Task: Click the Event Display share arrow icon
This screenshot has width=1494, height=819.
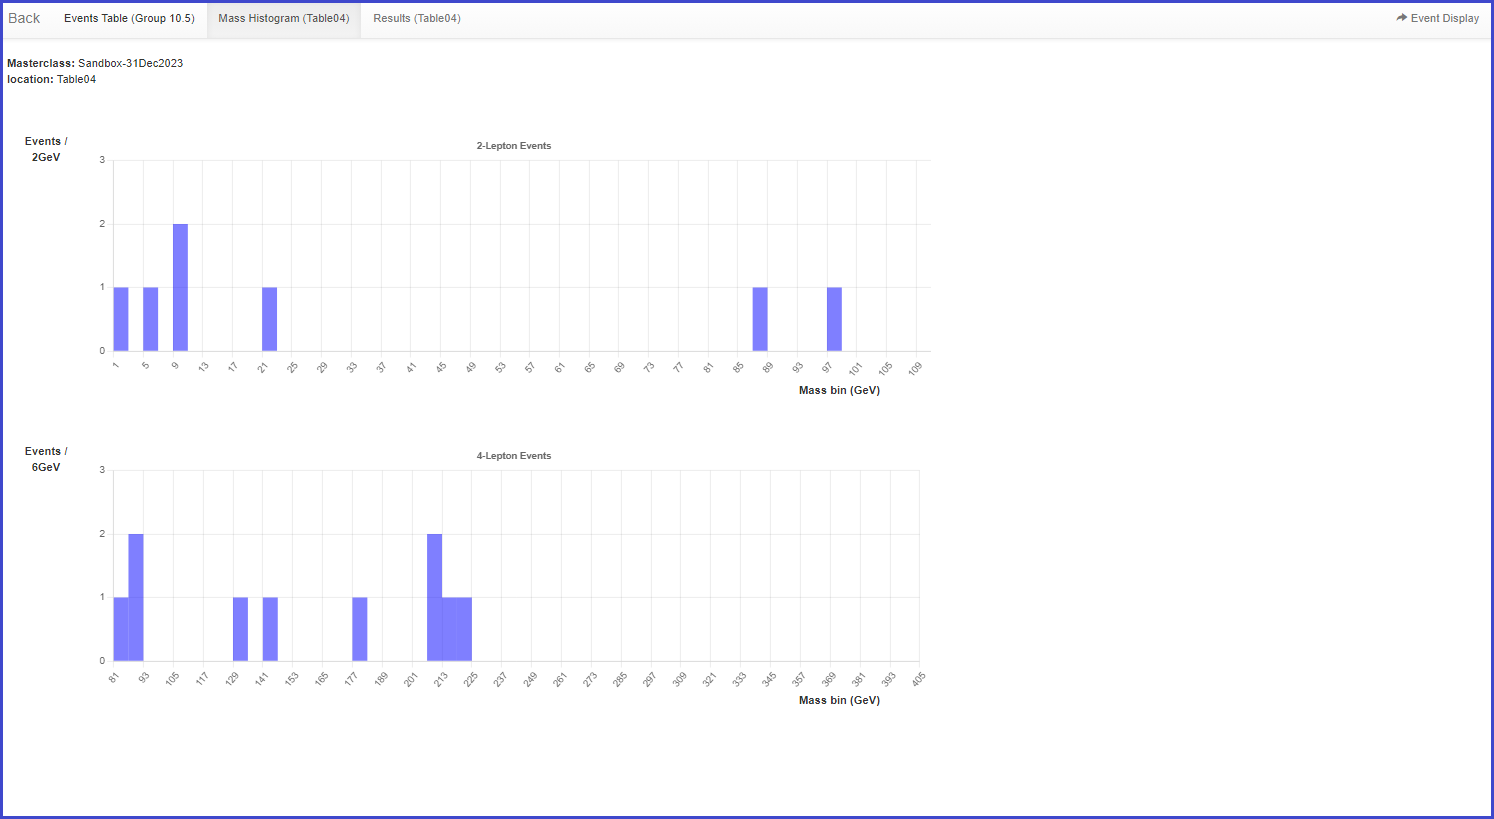Action: pyautogui.click(x=1401, y=18)
